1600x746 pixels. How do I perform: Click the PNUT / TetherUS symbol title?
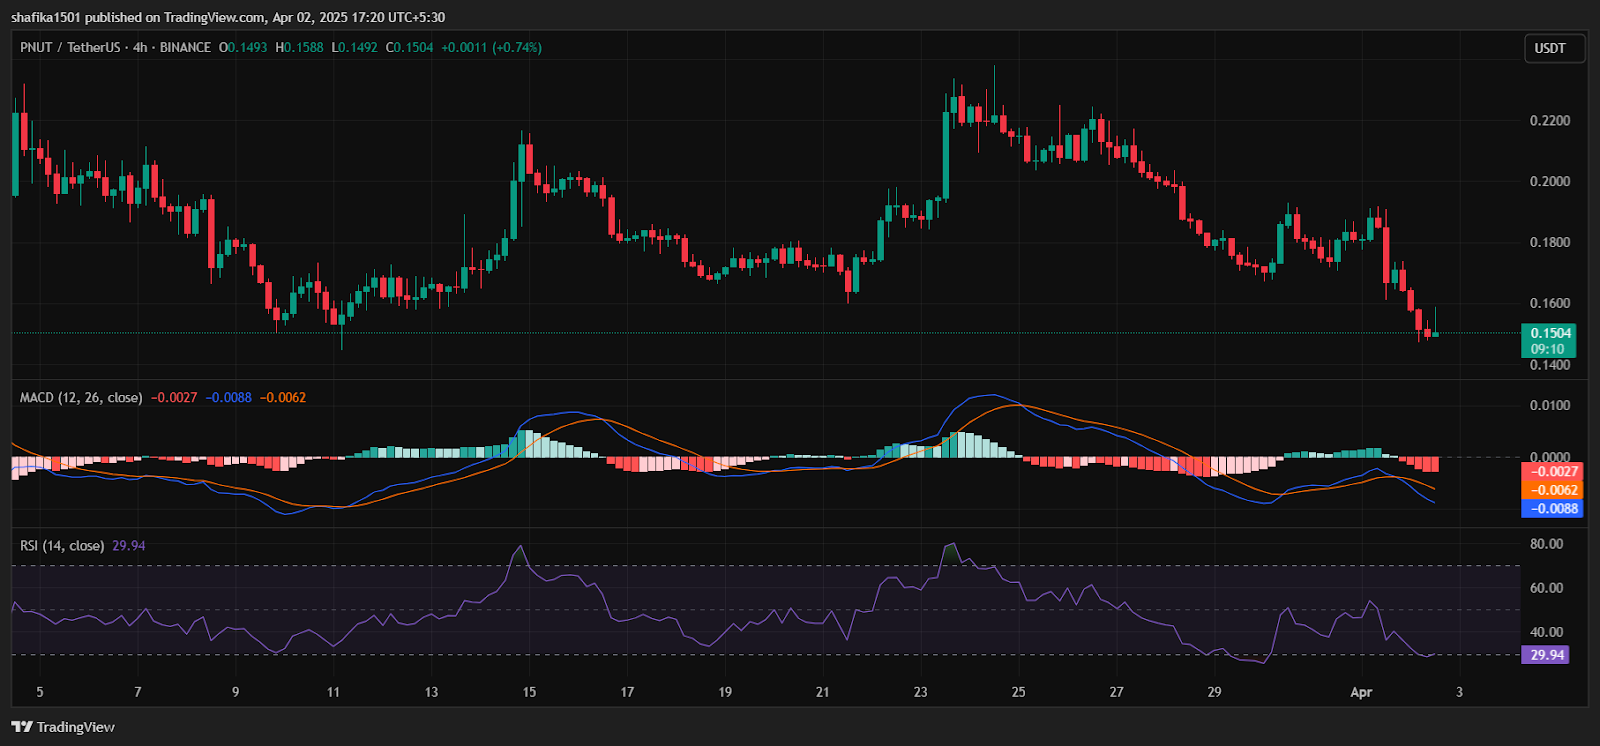70,47
